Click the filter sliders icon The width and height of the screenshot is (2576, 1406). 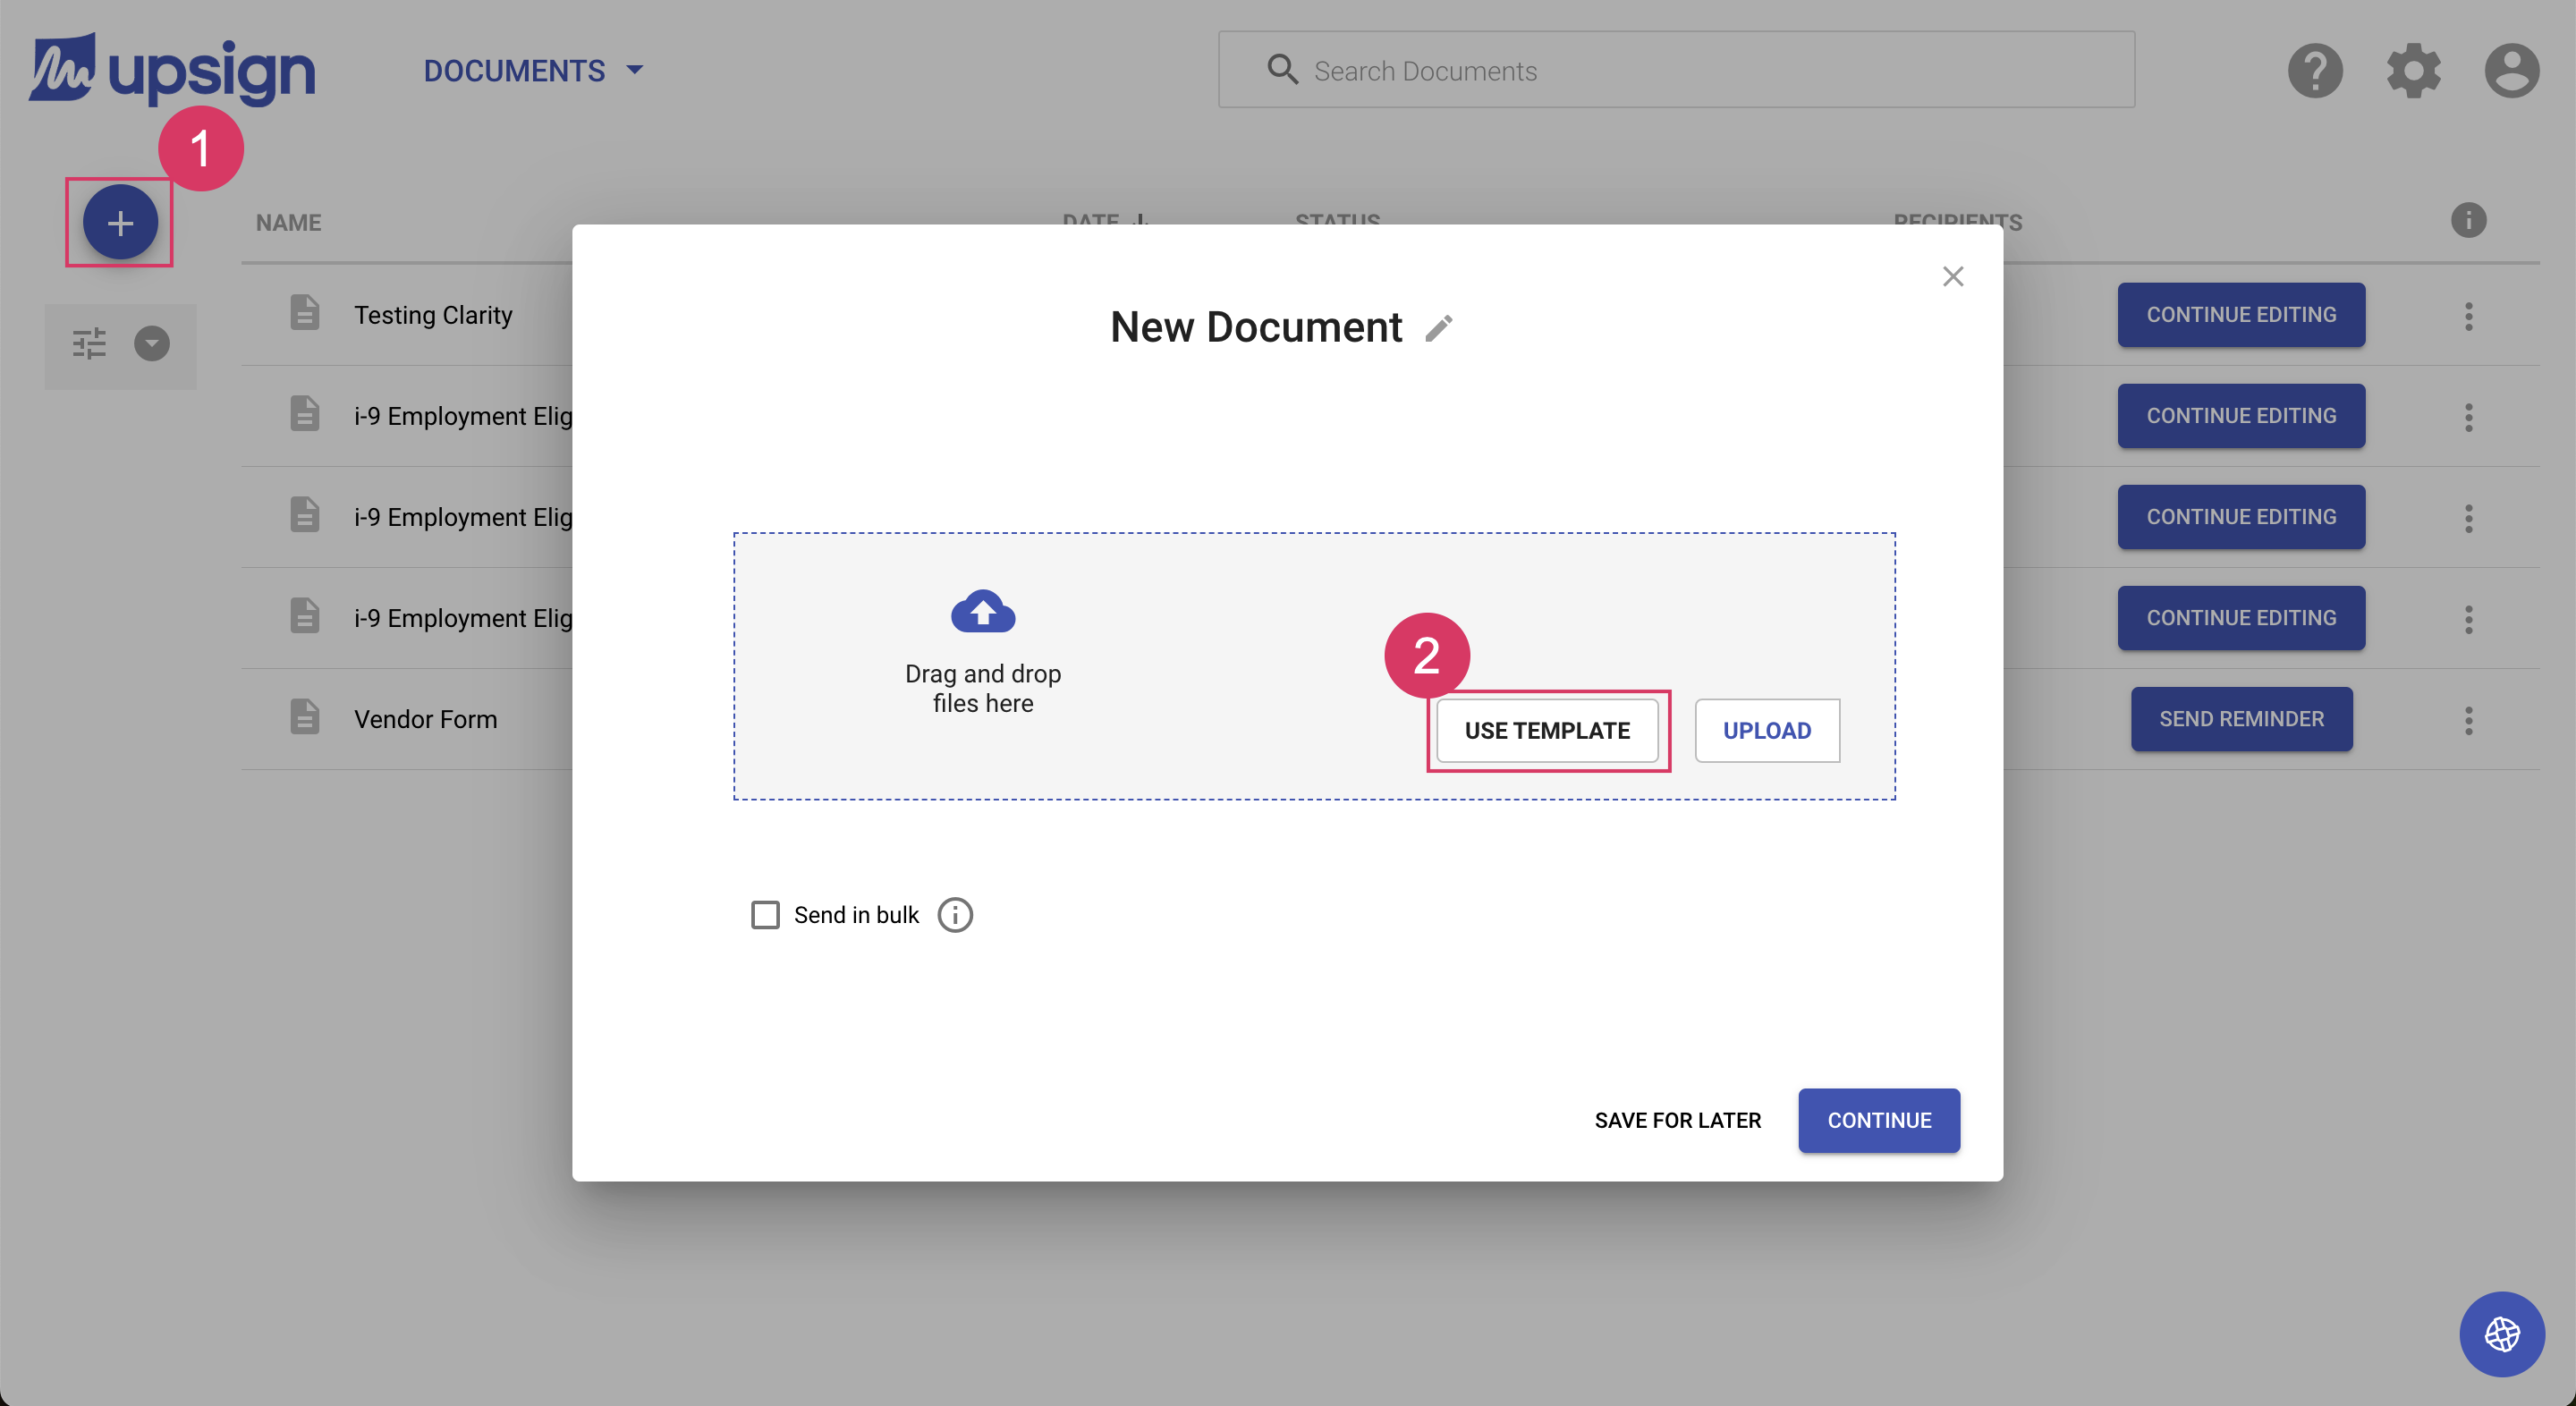pos(89,344)
